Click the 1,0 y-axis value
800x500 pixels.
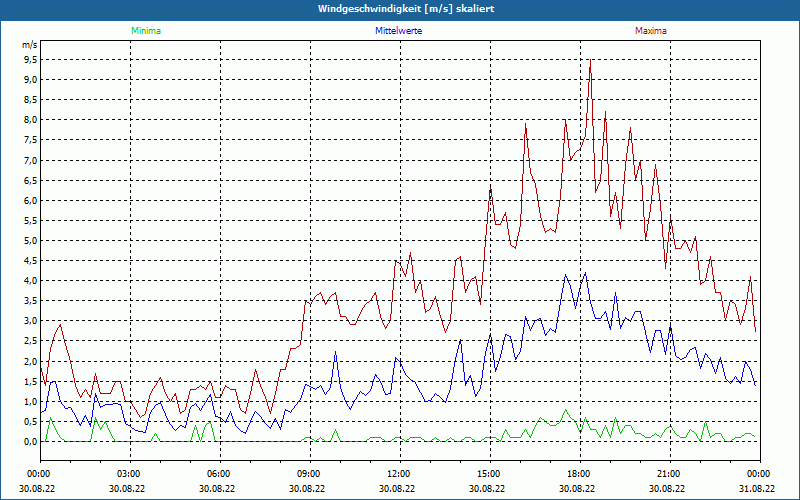pos(30,401)
